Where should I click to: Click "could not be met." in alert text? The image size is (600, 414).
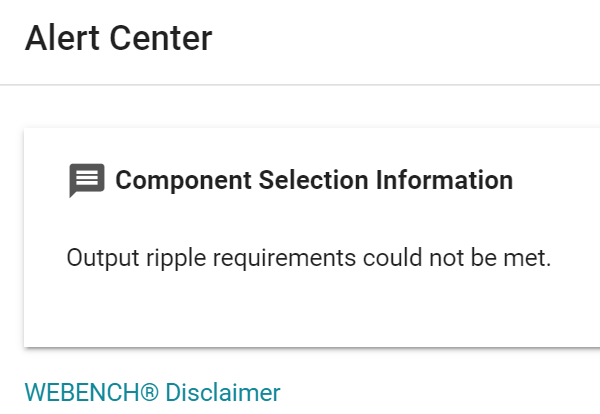[457, 258]
